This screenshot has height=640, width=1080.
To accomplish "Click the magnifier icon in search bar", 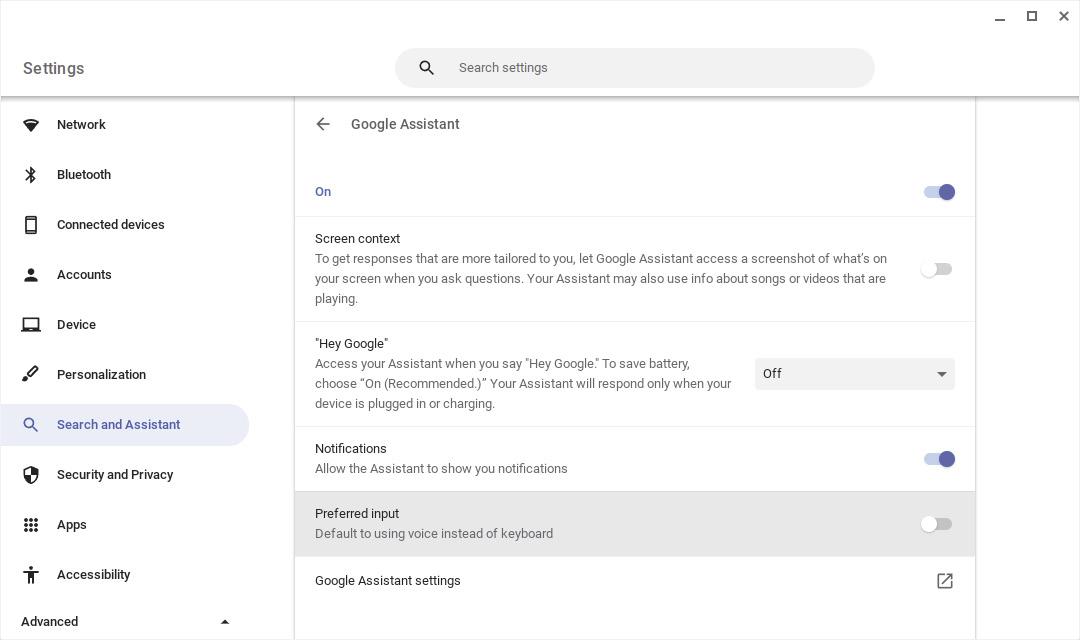I will 426,68.
